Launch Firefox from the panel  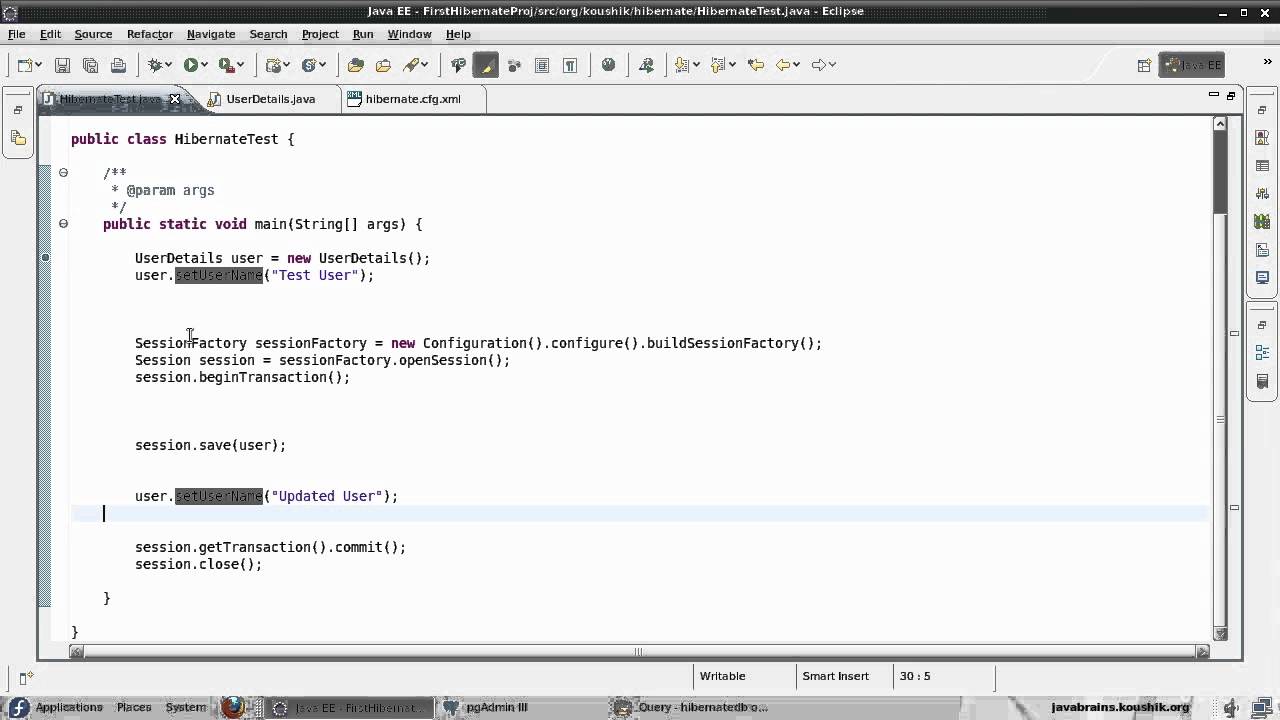coord(233,707)
